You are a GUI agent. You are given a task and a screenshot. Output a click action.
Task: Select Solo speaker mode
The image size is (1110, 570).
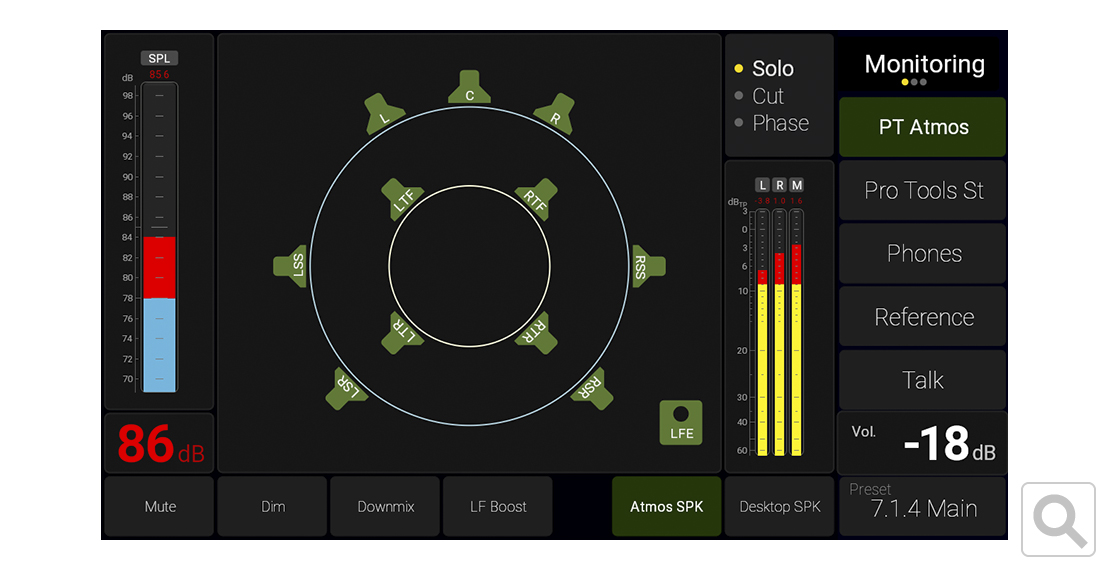pos(772,69)
